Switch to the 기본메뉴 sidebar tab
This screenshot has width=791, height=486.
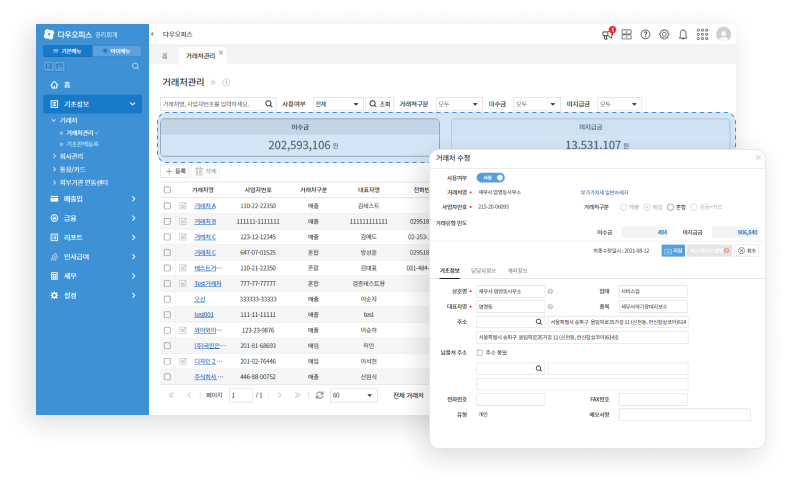point(67,51)
